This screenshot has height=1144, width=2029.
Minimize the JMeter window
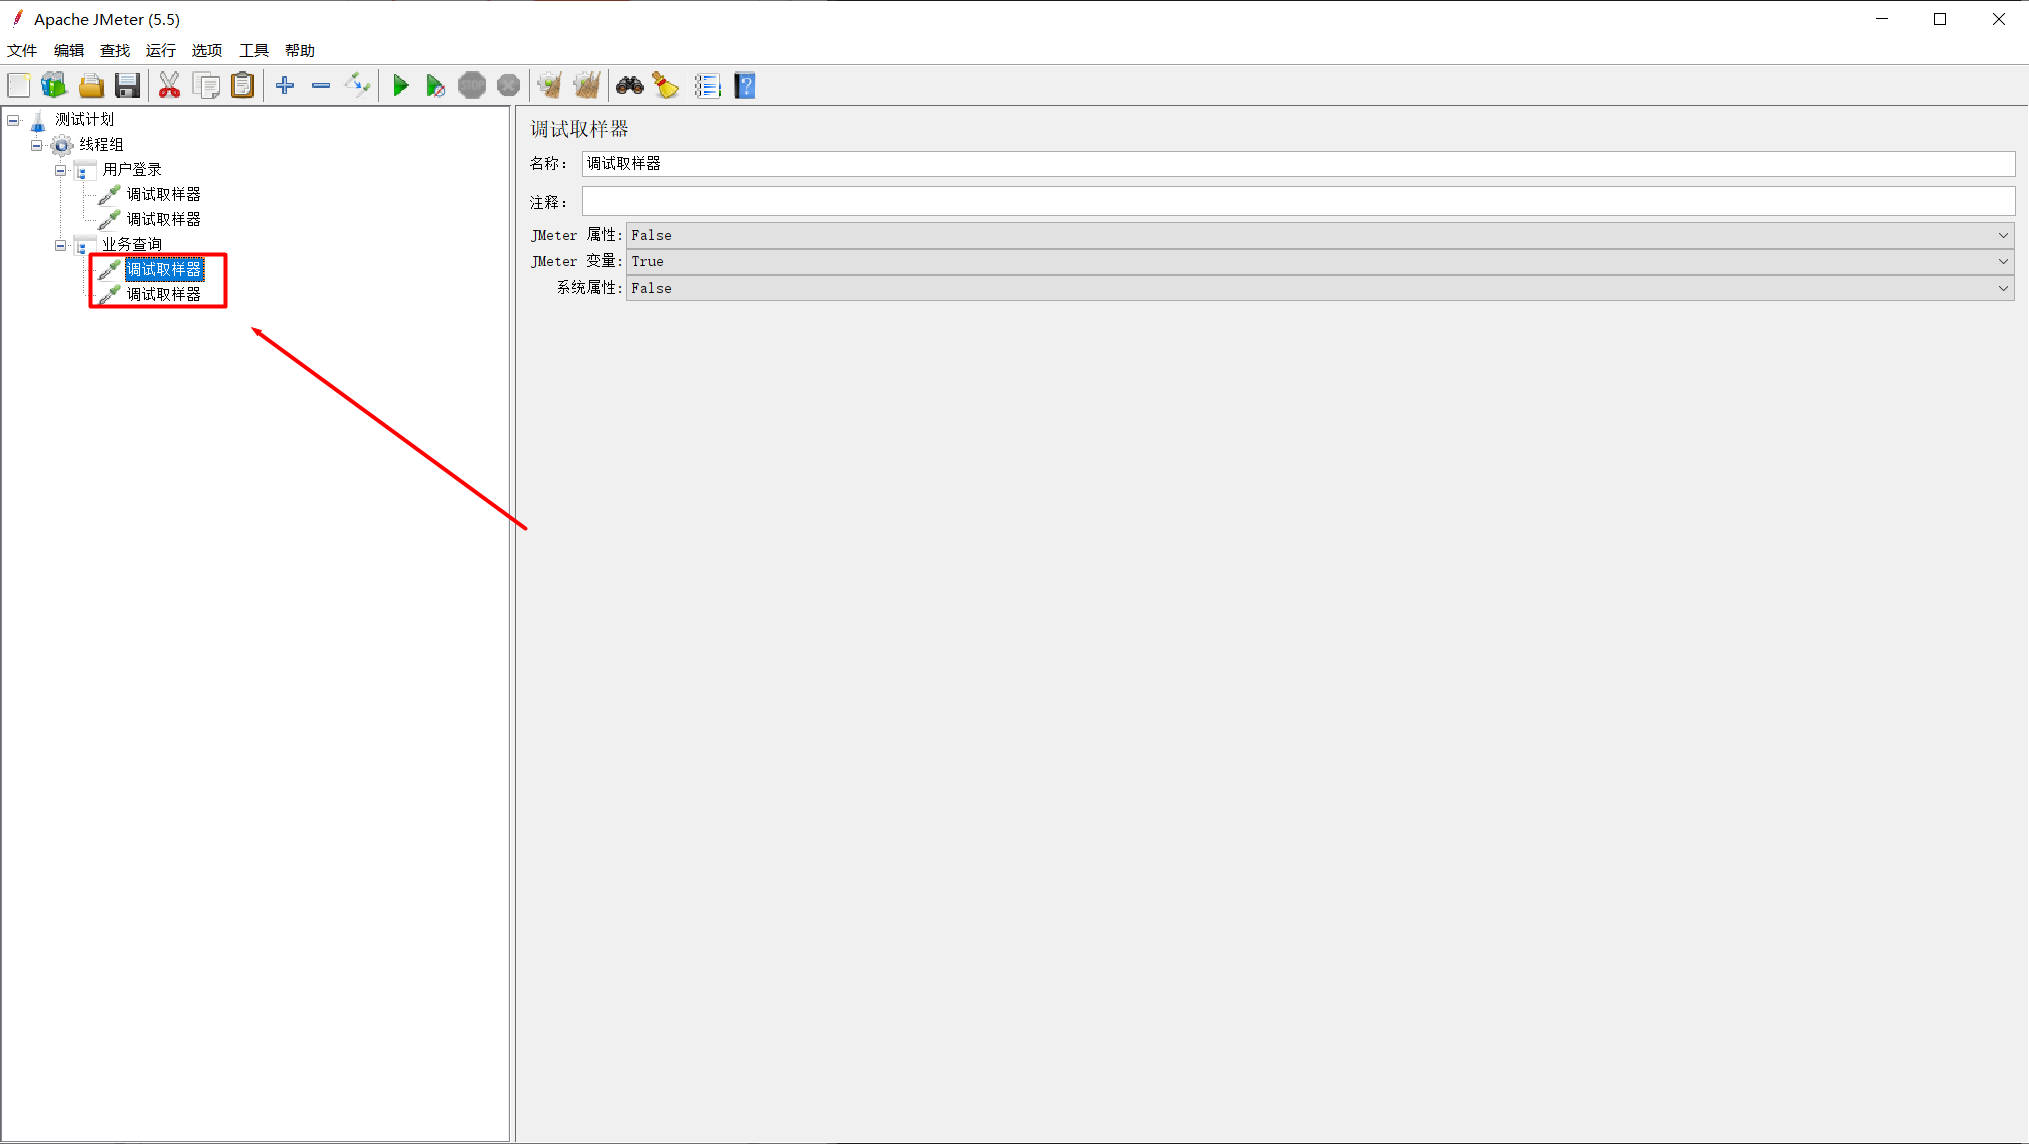[x=1882, y=19]
